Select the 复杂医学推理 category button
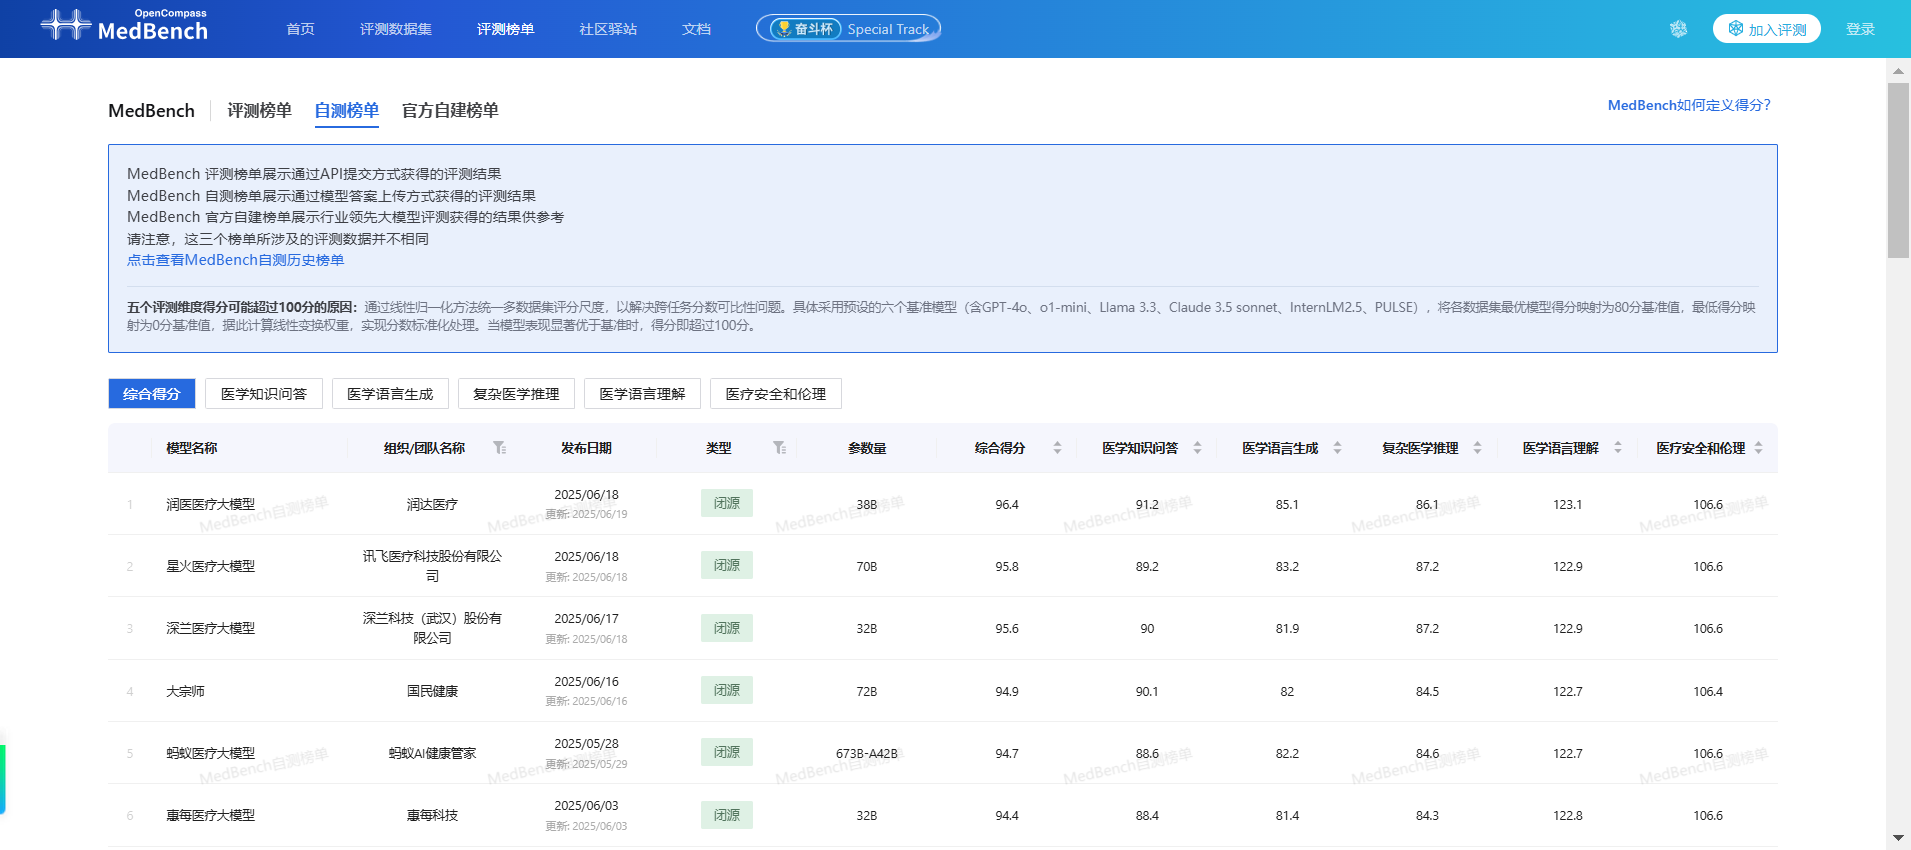Screen dimensions: 1911x850 tap(516, 394)
